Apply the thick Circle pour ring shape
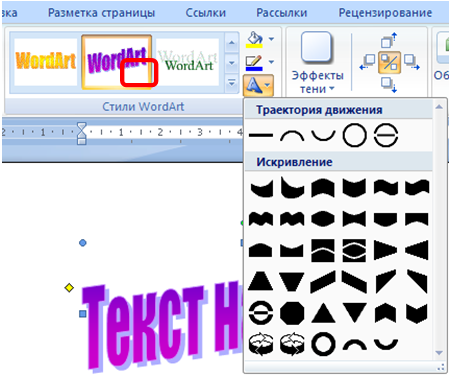Image resolution: width=449 pixels, height=375 pixels. click(323, 344)
